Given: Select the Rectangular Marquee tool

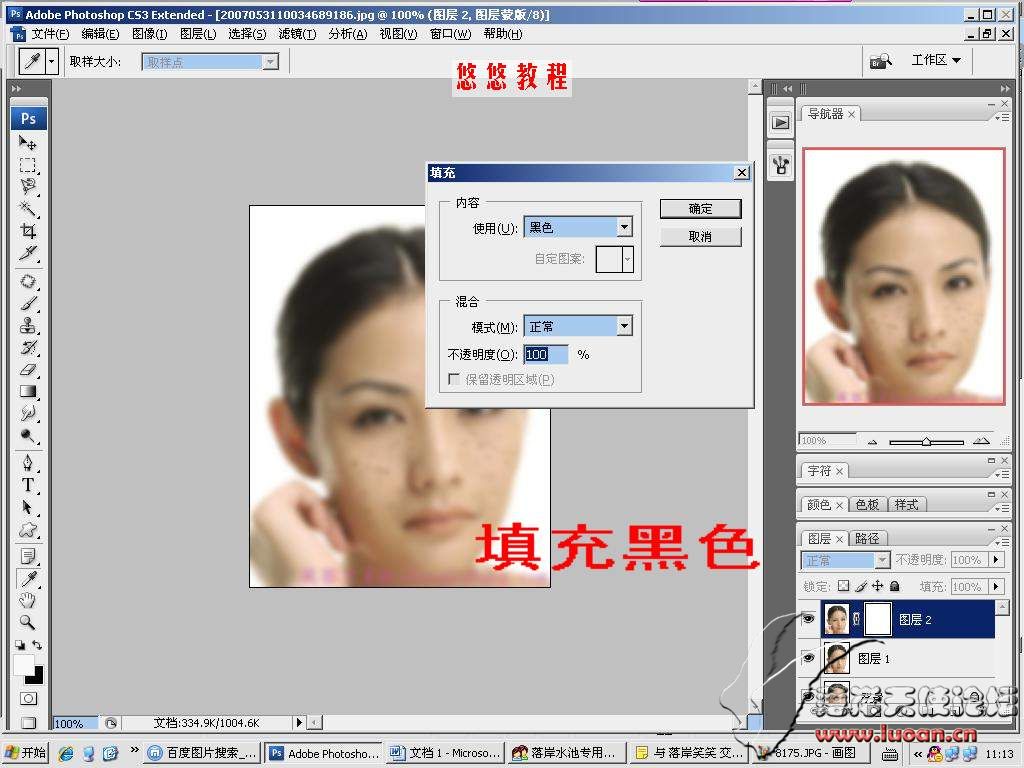Looking at the screenshot, I should (x=27, y=164).
